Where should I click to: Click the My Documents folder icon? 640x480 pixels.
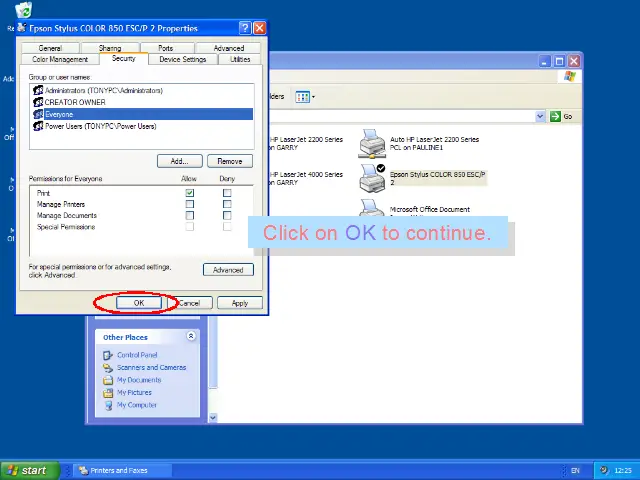(108, 380)
